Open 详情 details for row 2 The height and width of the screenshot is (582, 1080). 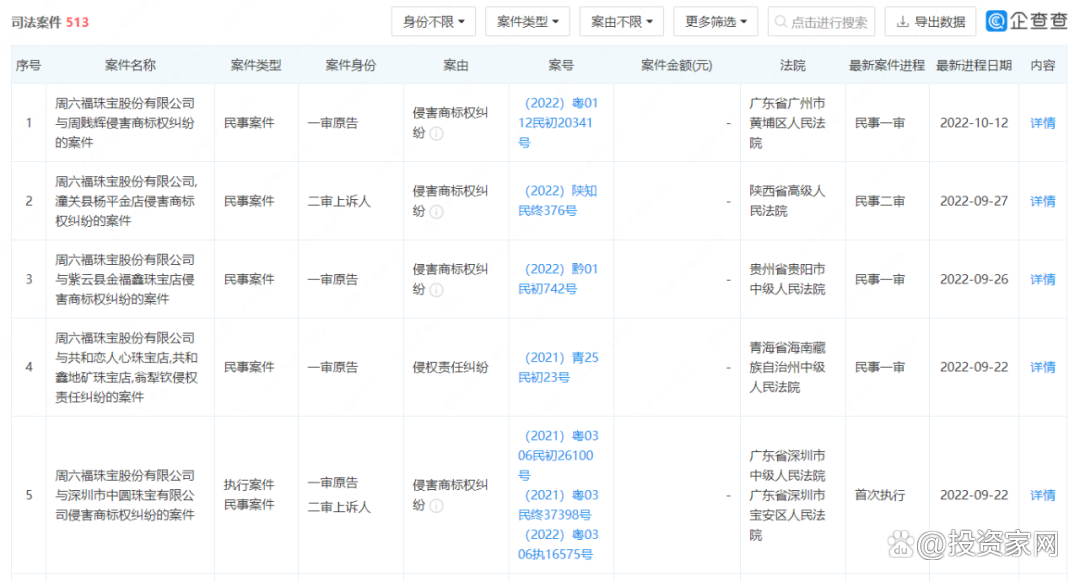[x=1042, y=201]
